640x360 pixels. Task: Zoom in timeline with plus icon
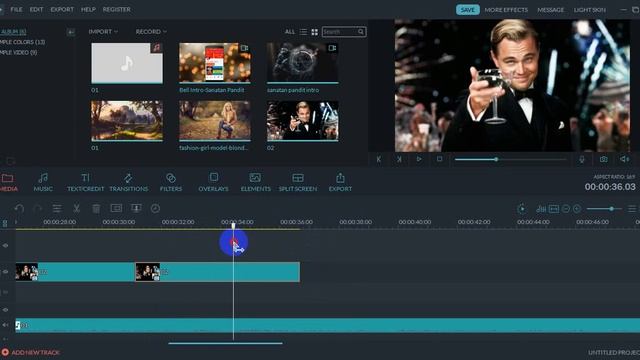(577, 209)
